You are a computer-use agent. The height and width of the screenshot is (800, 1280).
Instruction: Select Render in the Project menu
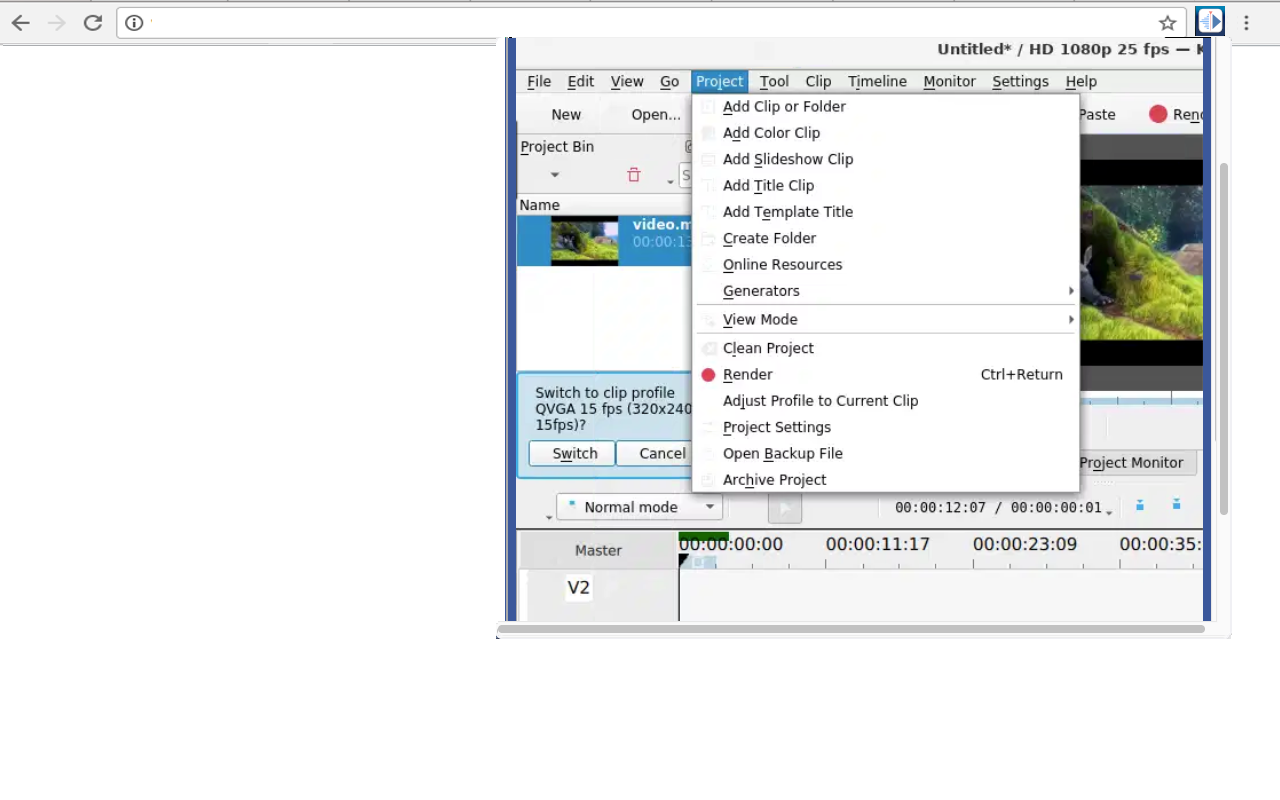coord(885,375)
